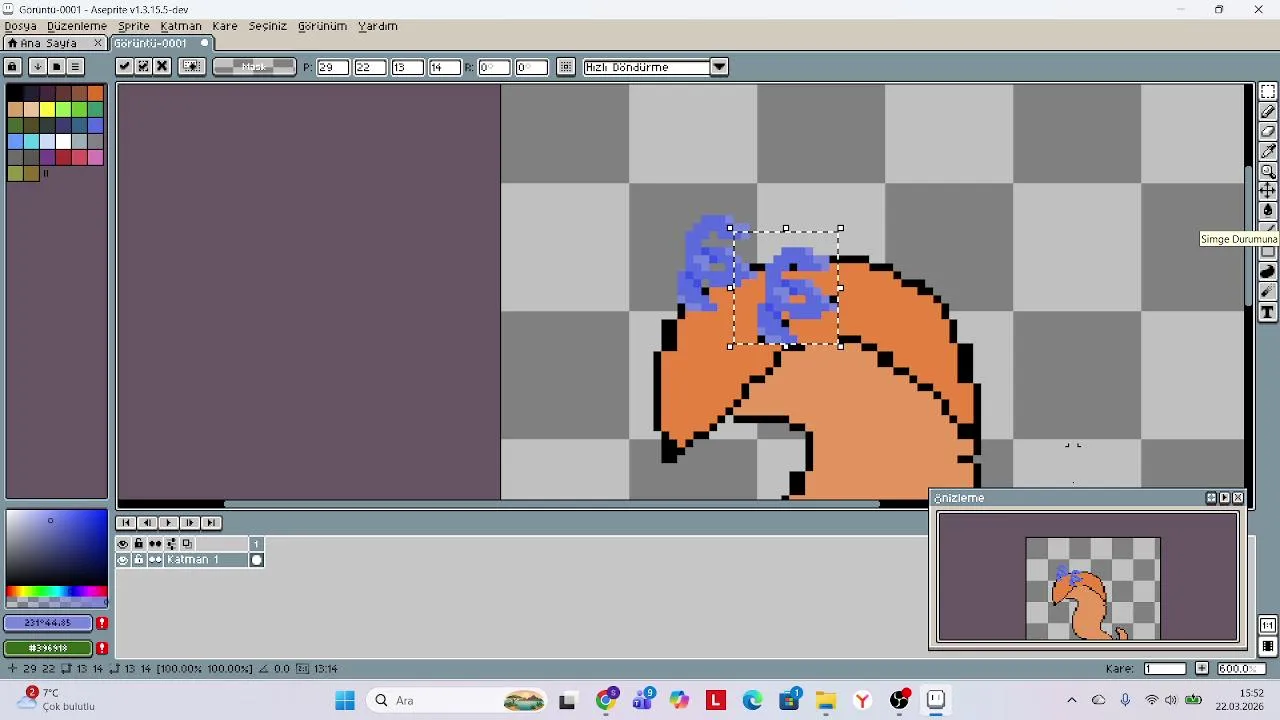Select the Rectangular Marquee tool
The image size is (1280, 720).
1268,92
